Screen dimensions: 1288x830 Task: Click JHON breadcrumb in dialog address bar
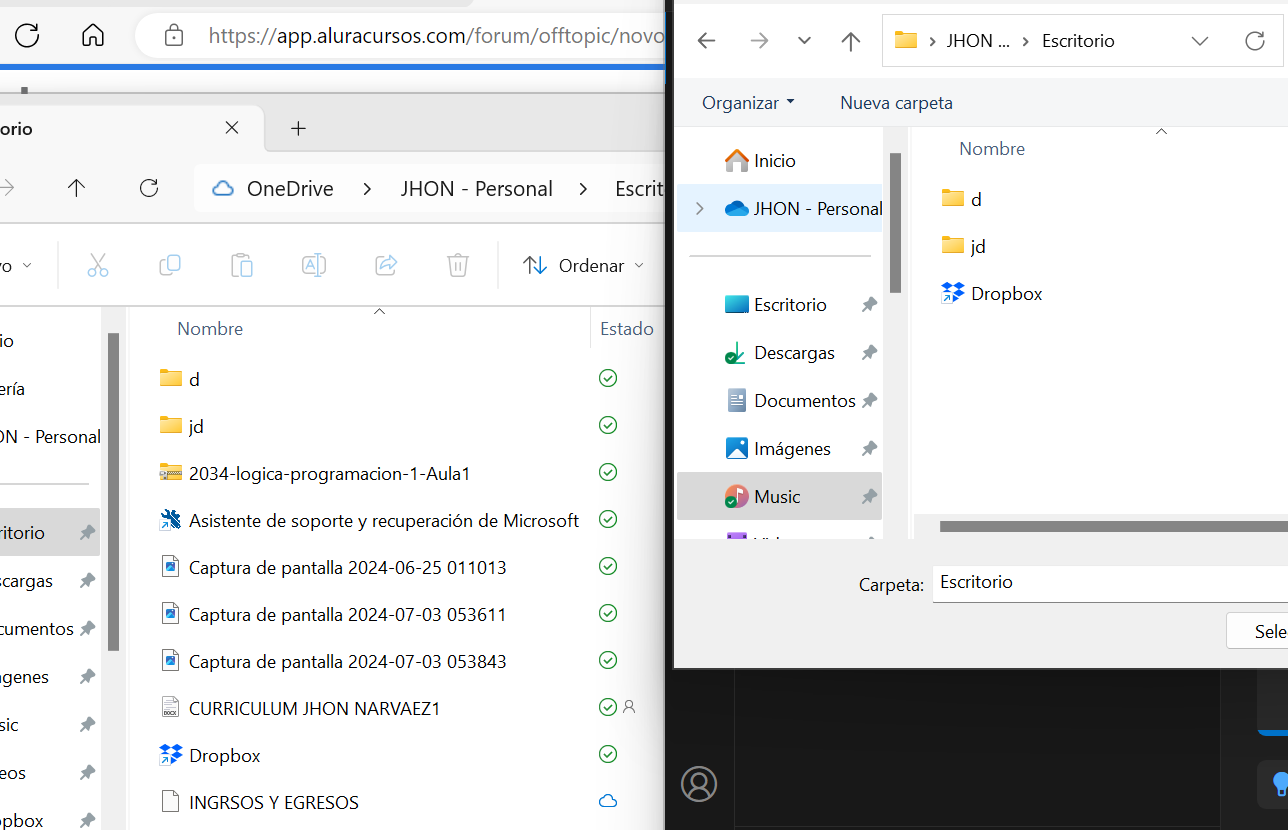click(x=976, y=41)
